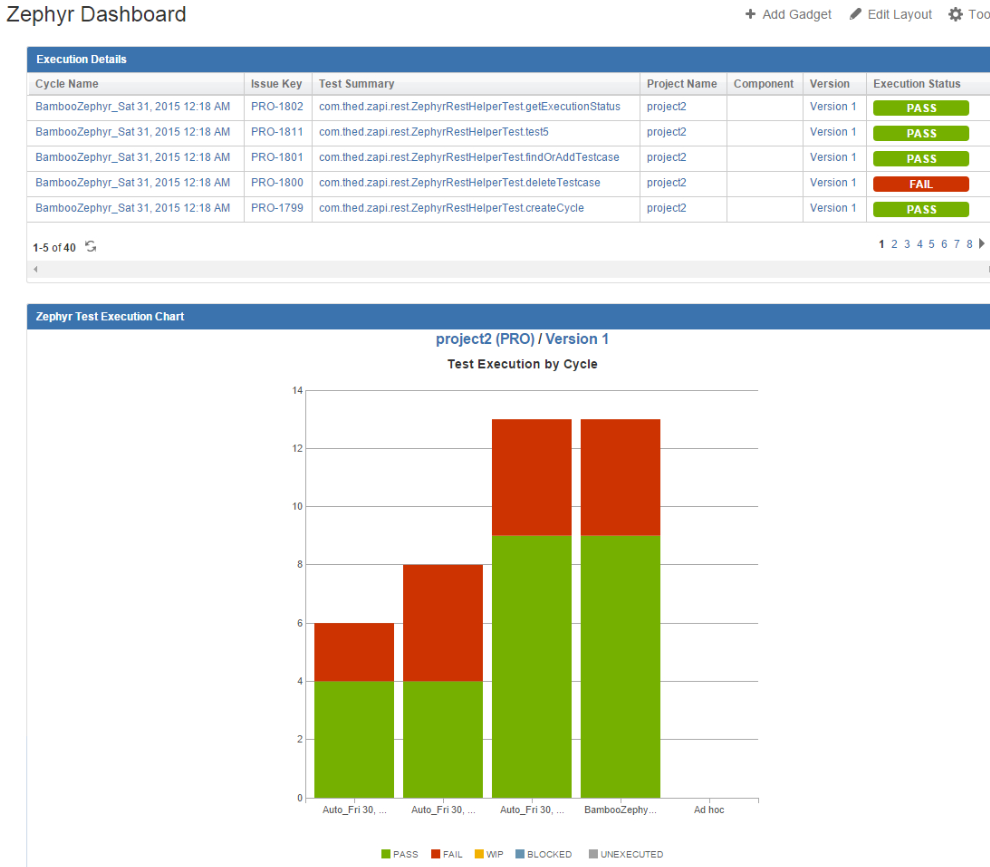Sort by Execution Status column header
The width and height of the screenshot is (990, 867).
(x=916, y=84)
